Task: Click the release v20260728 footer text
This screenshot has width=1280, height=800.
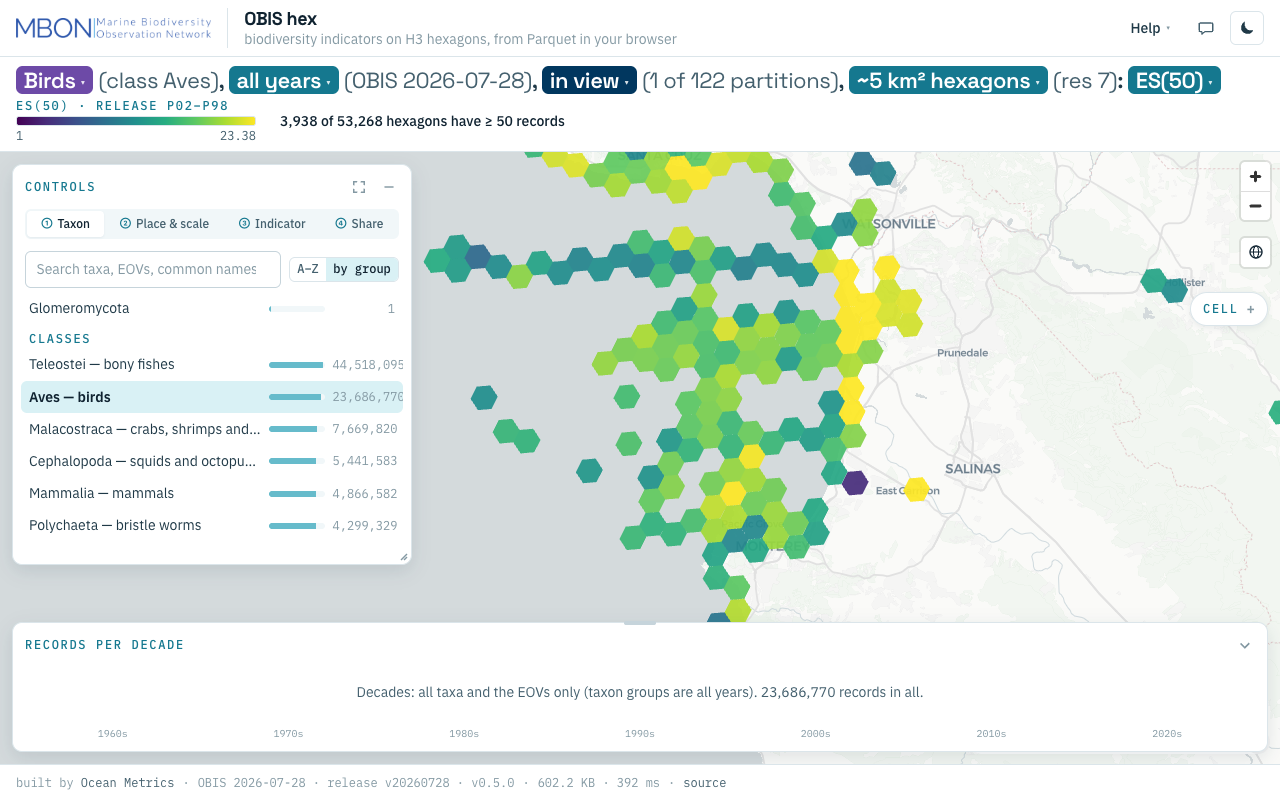Action: click(388, 783)
